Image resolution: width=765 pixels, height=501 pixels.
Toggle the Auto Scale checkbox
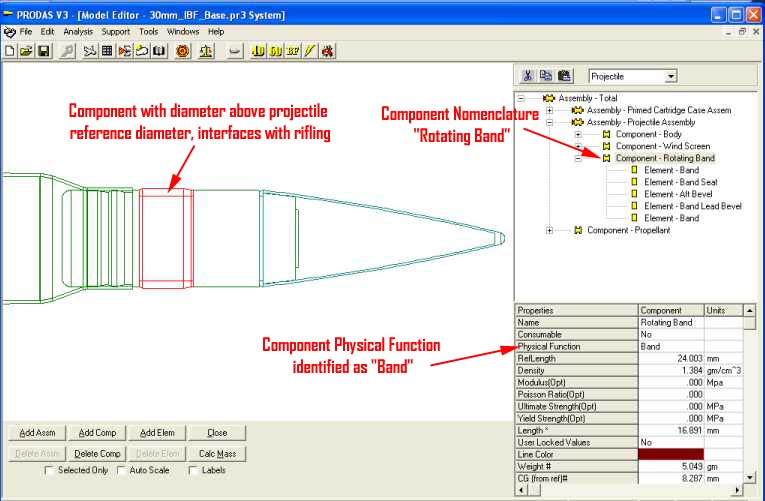coord(123,470)
